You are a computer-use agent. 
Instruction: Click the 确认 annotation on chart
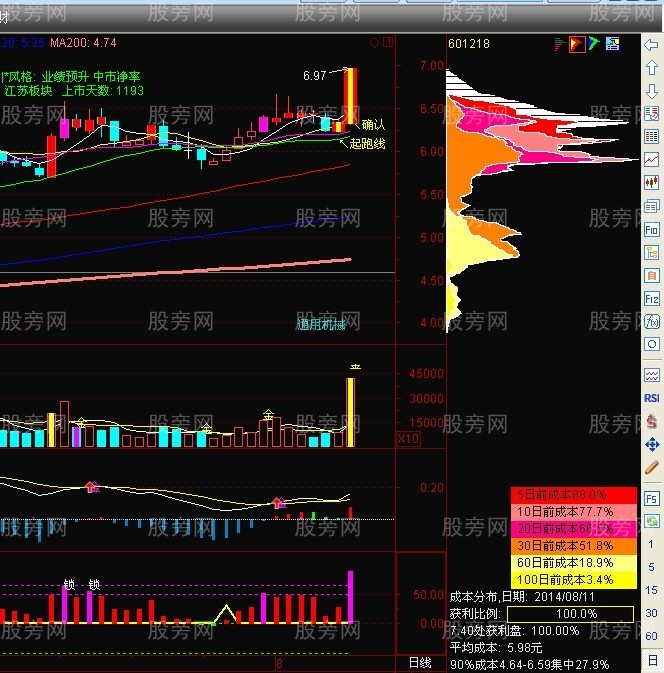tap(373, 125)
